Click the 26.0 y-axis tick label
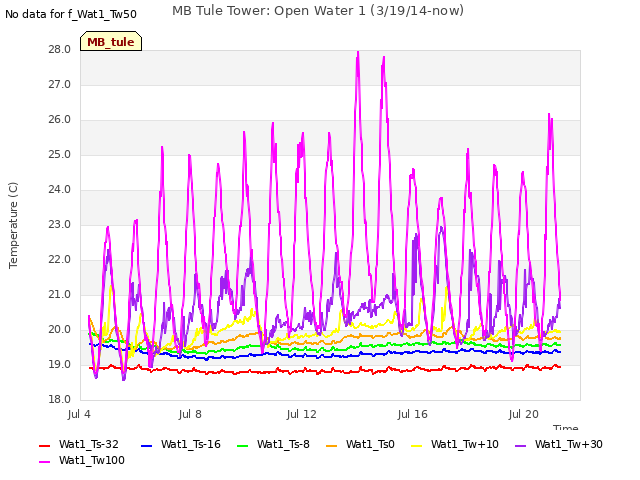Screen dimensions: 640x480 click(60, 120)
